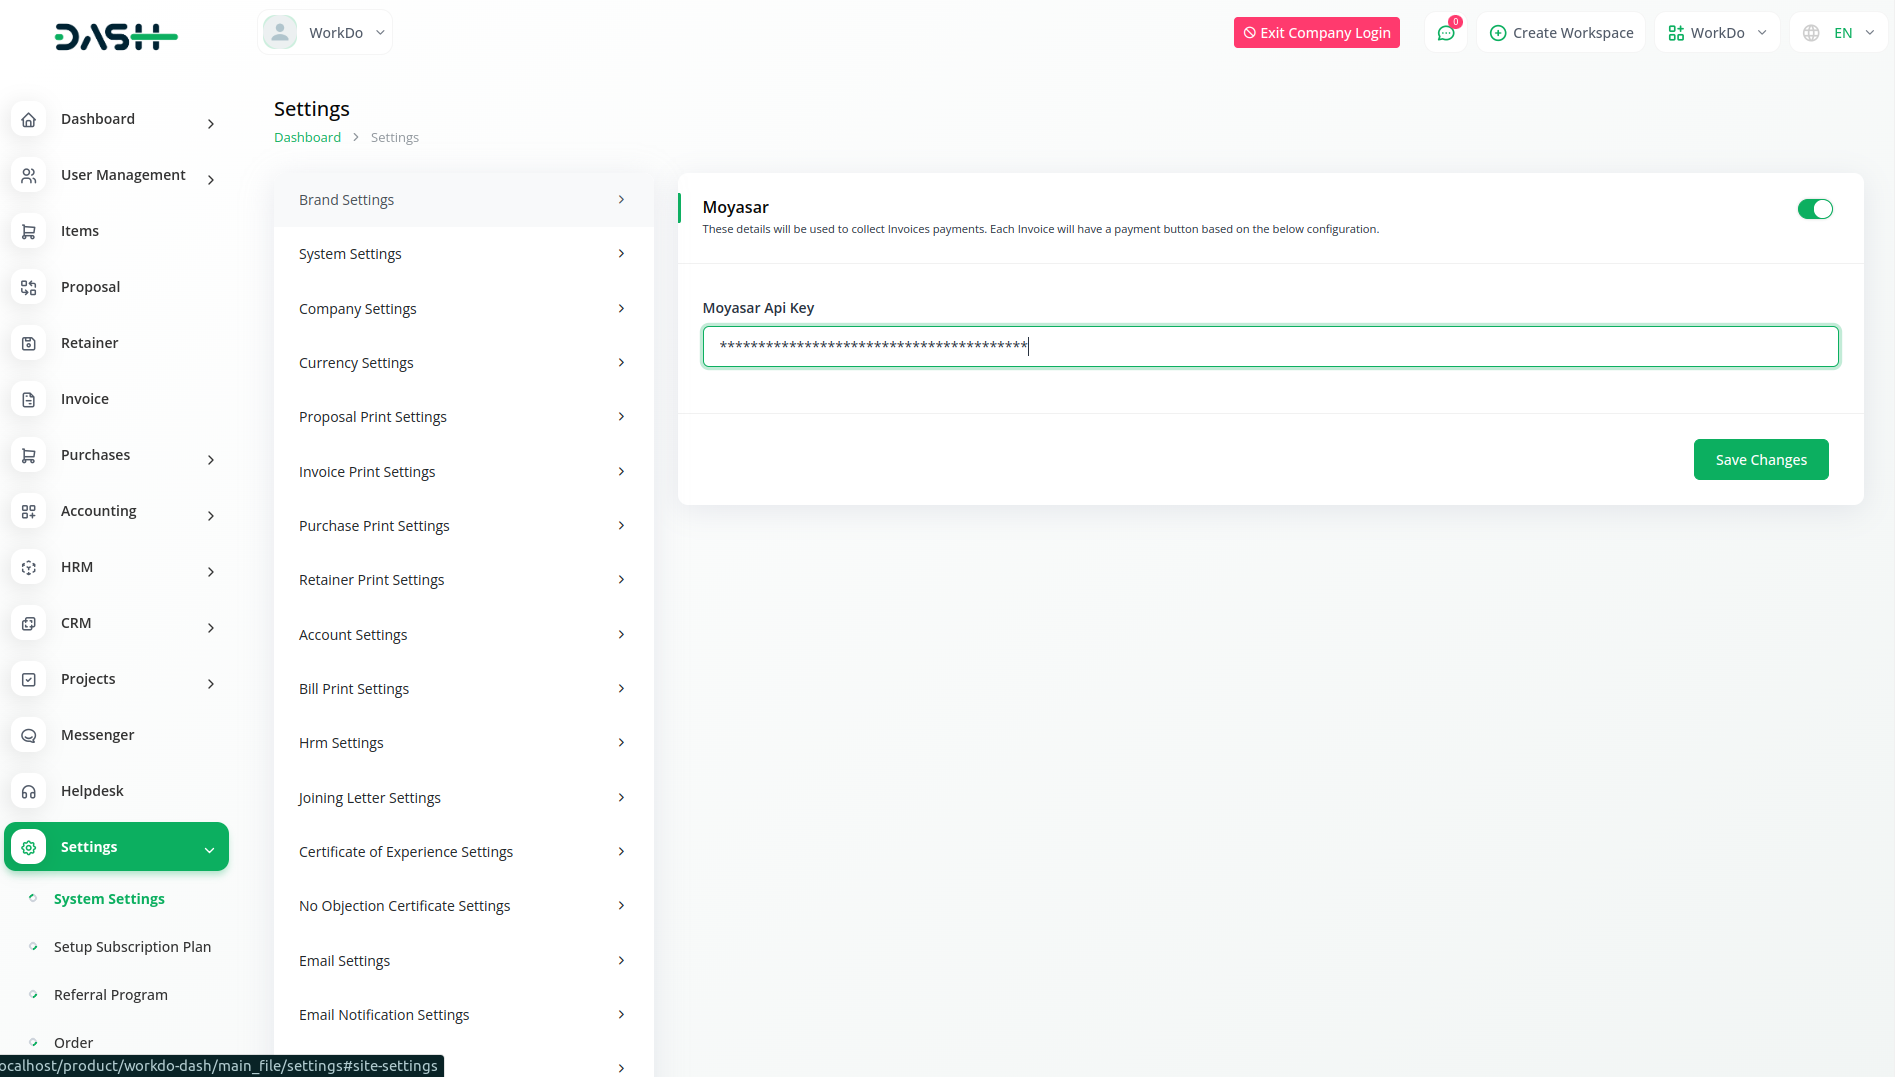
Task: Open Currency Settings section
Action: (x=463, y=363)
